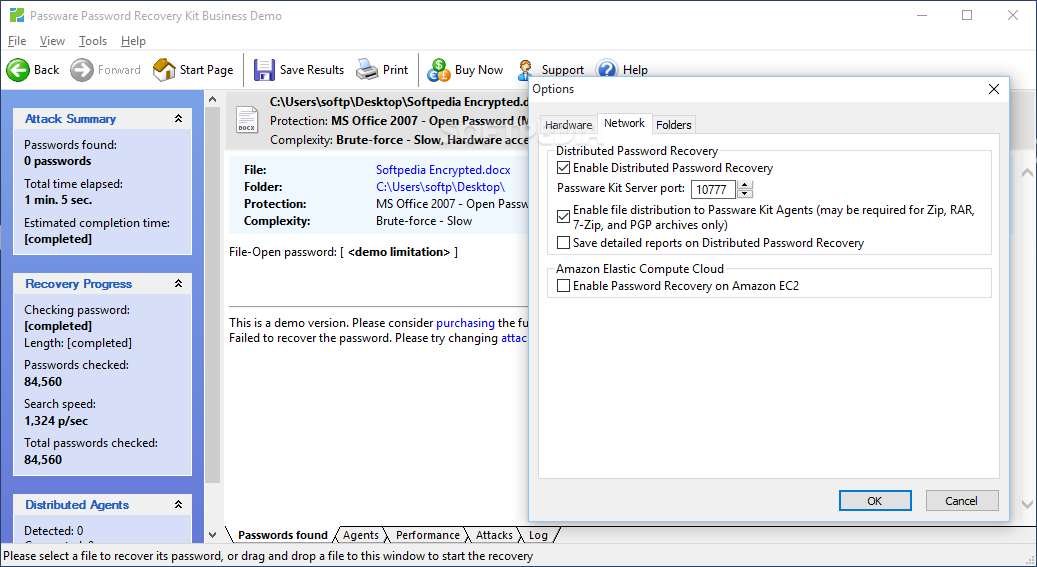Open the Start Page house icon
The height and width of the screenshot is (567, 1037).
[x=164, y=69]
